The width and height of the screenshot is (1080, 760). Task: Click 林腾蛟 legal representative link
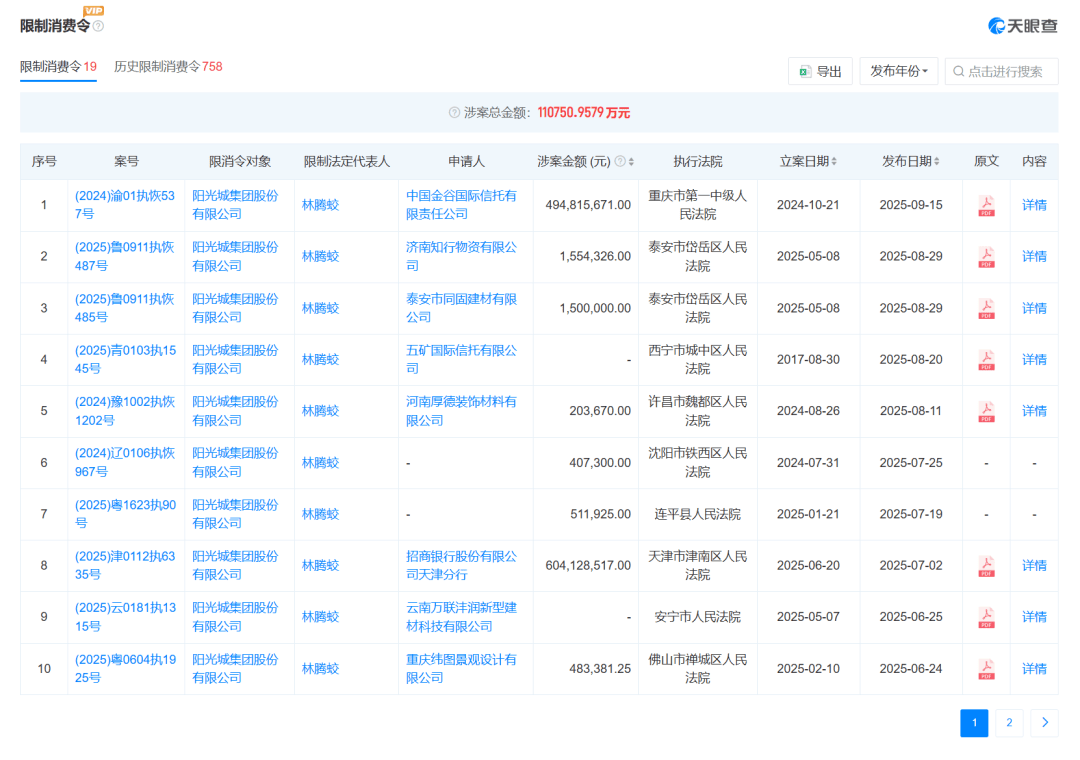(x=319, y=205)
